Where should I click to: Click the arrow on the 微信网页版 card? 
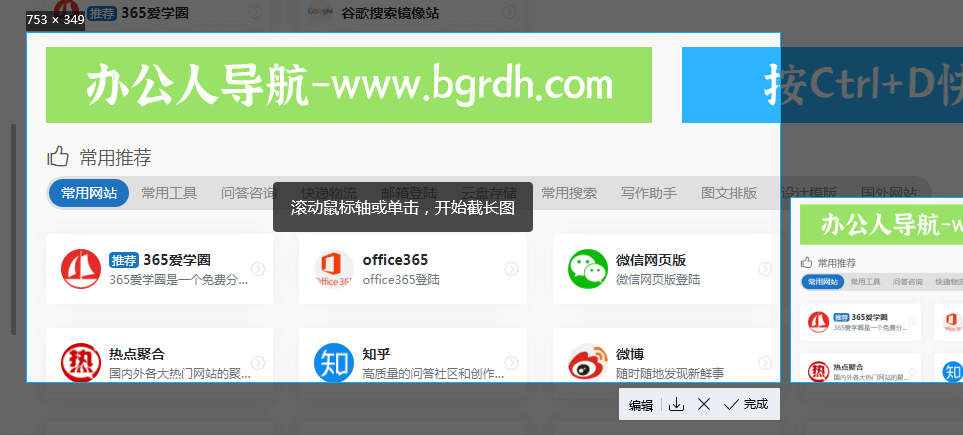pyautogui.click(x=765, y=269)
